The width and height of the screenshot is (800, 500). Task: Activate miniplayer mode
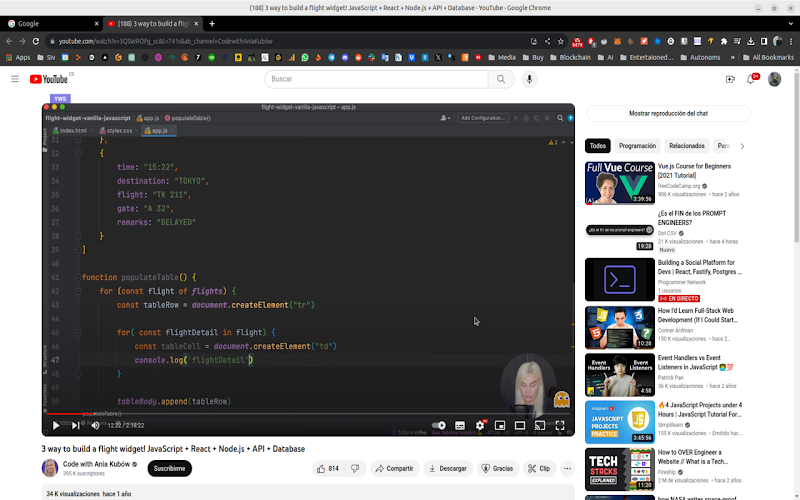click(x=500, y=425)
